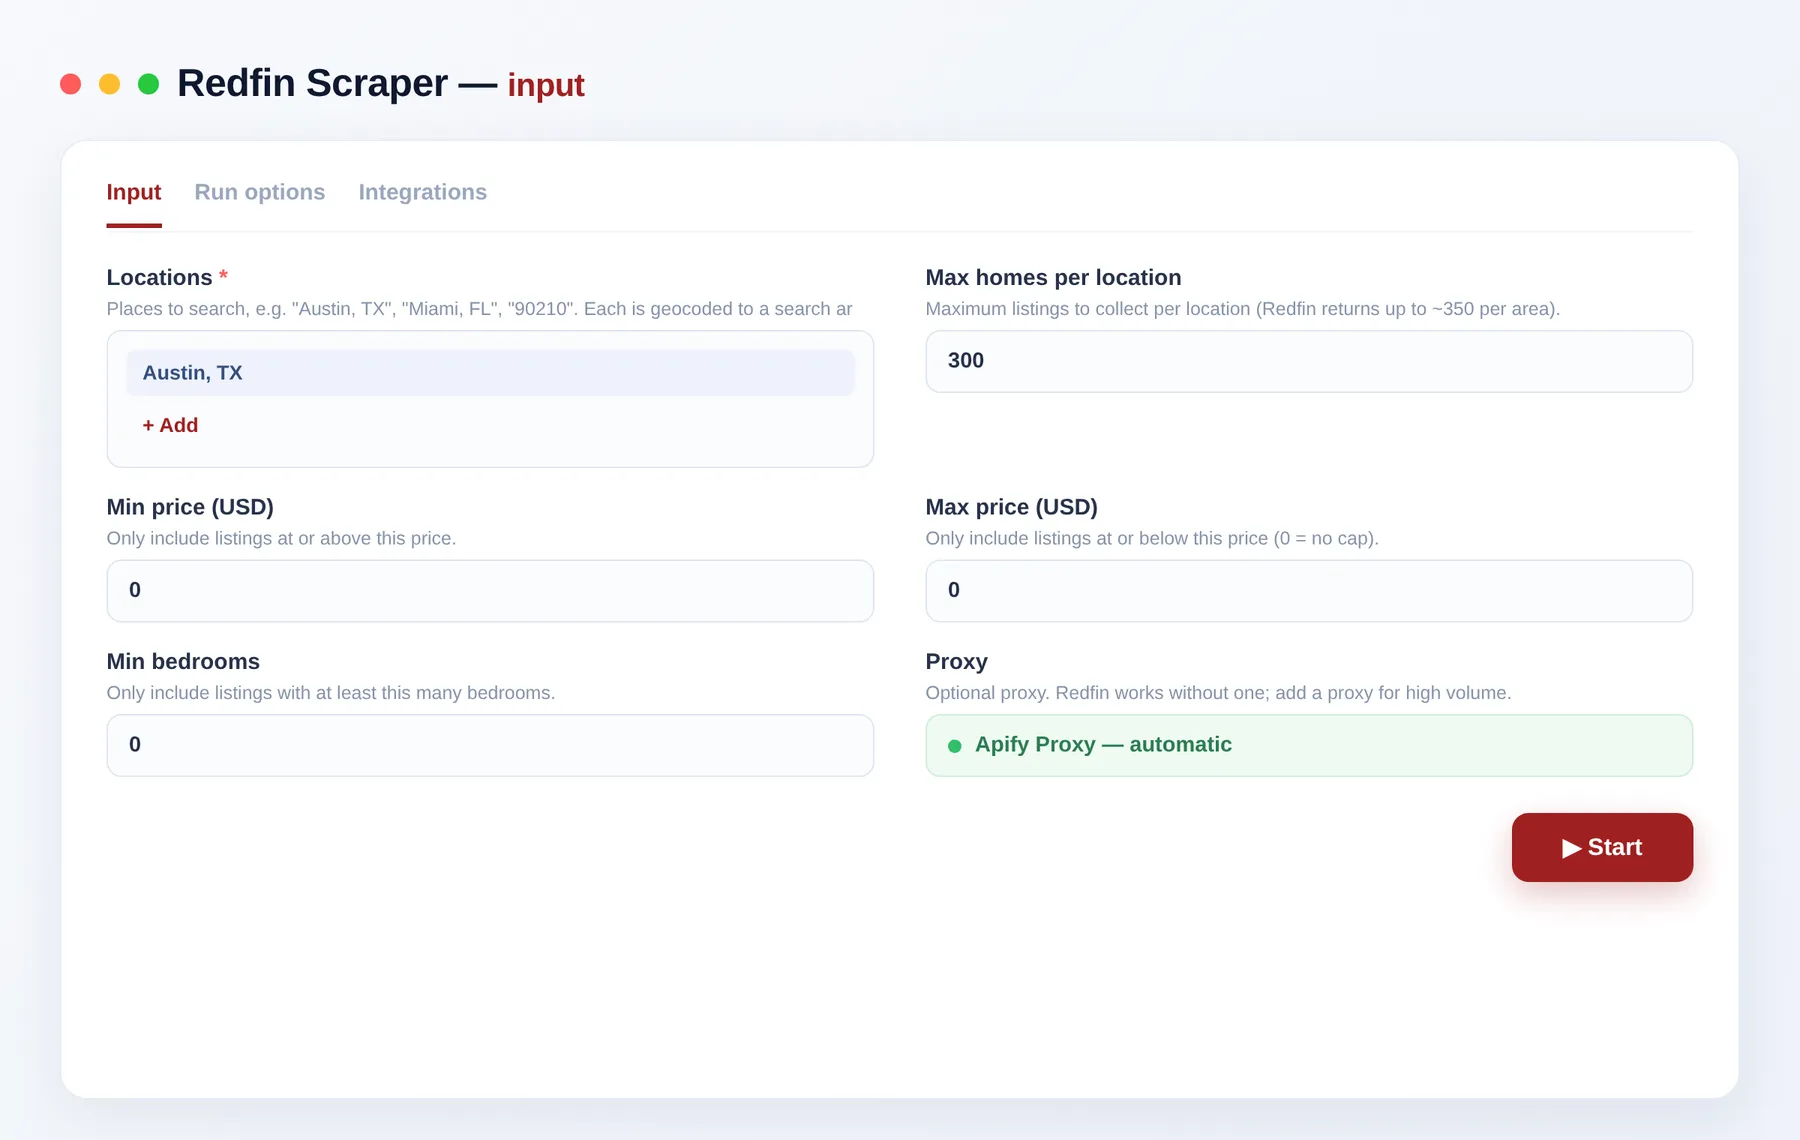Open the Integrations tab
Screen dimensions: 1800x1140
(423, 192)
